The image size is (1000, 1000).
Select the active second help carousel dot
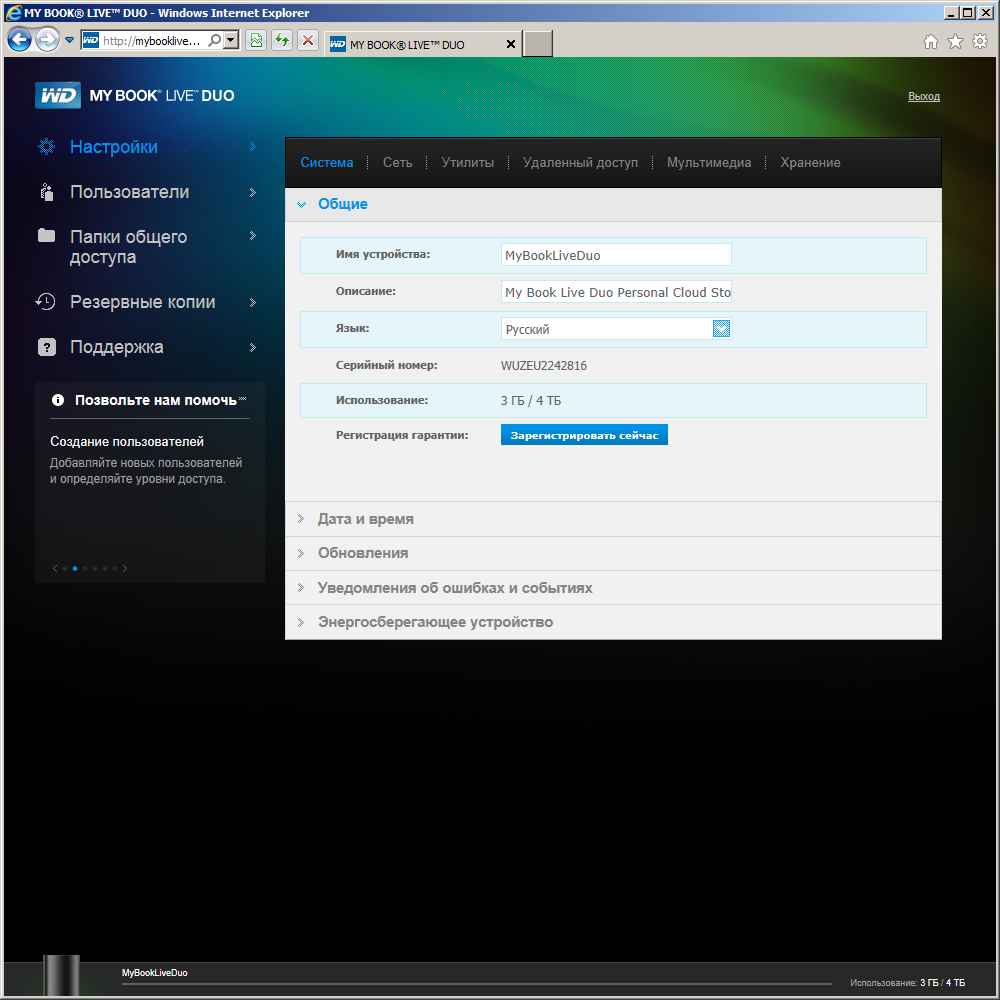[75, 568]
